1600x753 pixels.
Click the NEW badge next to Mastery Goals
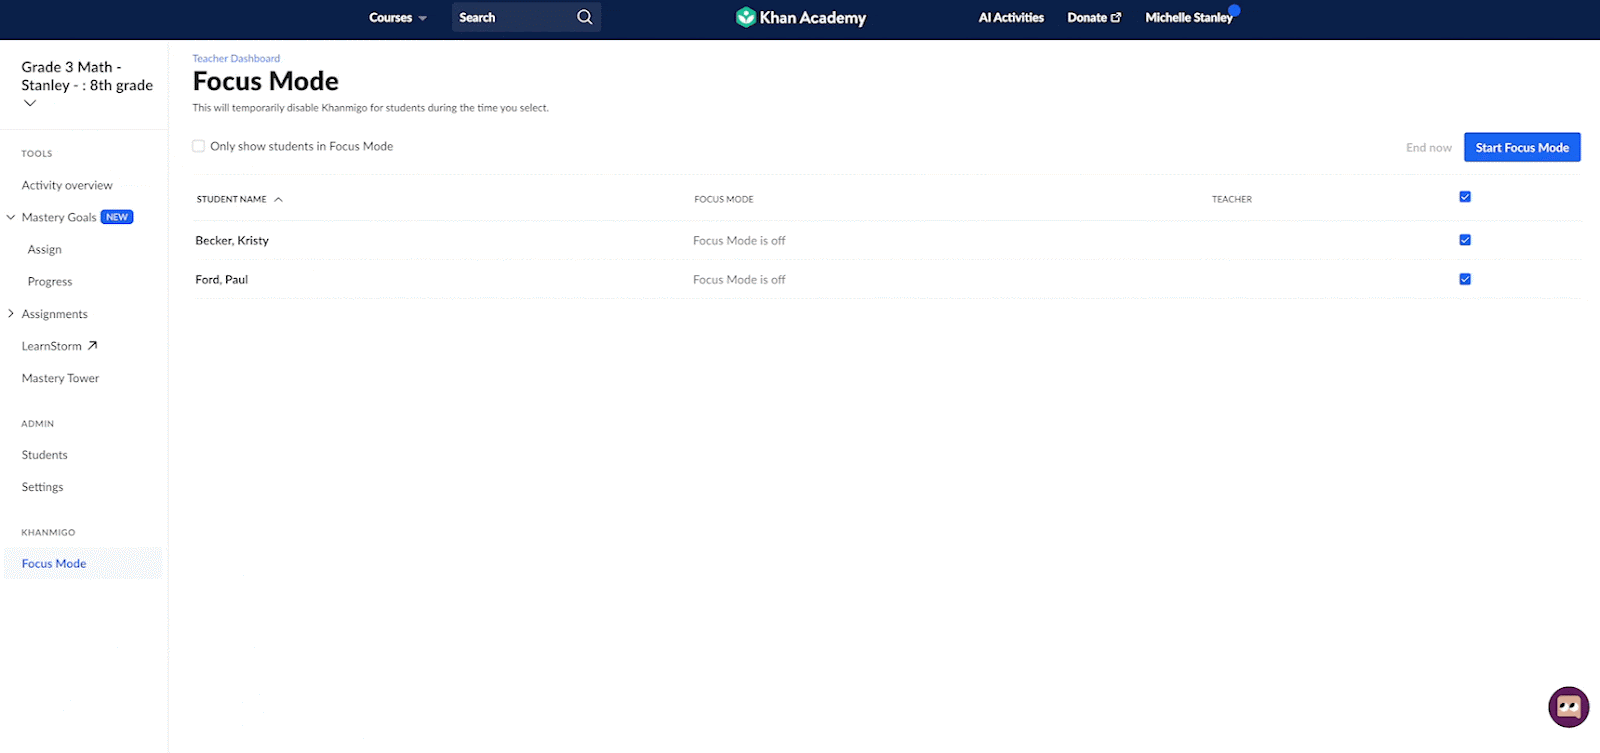117,217
